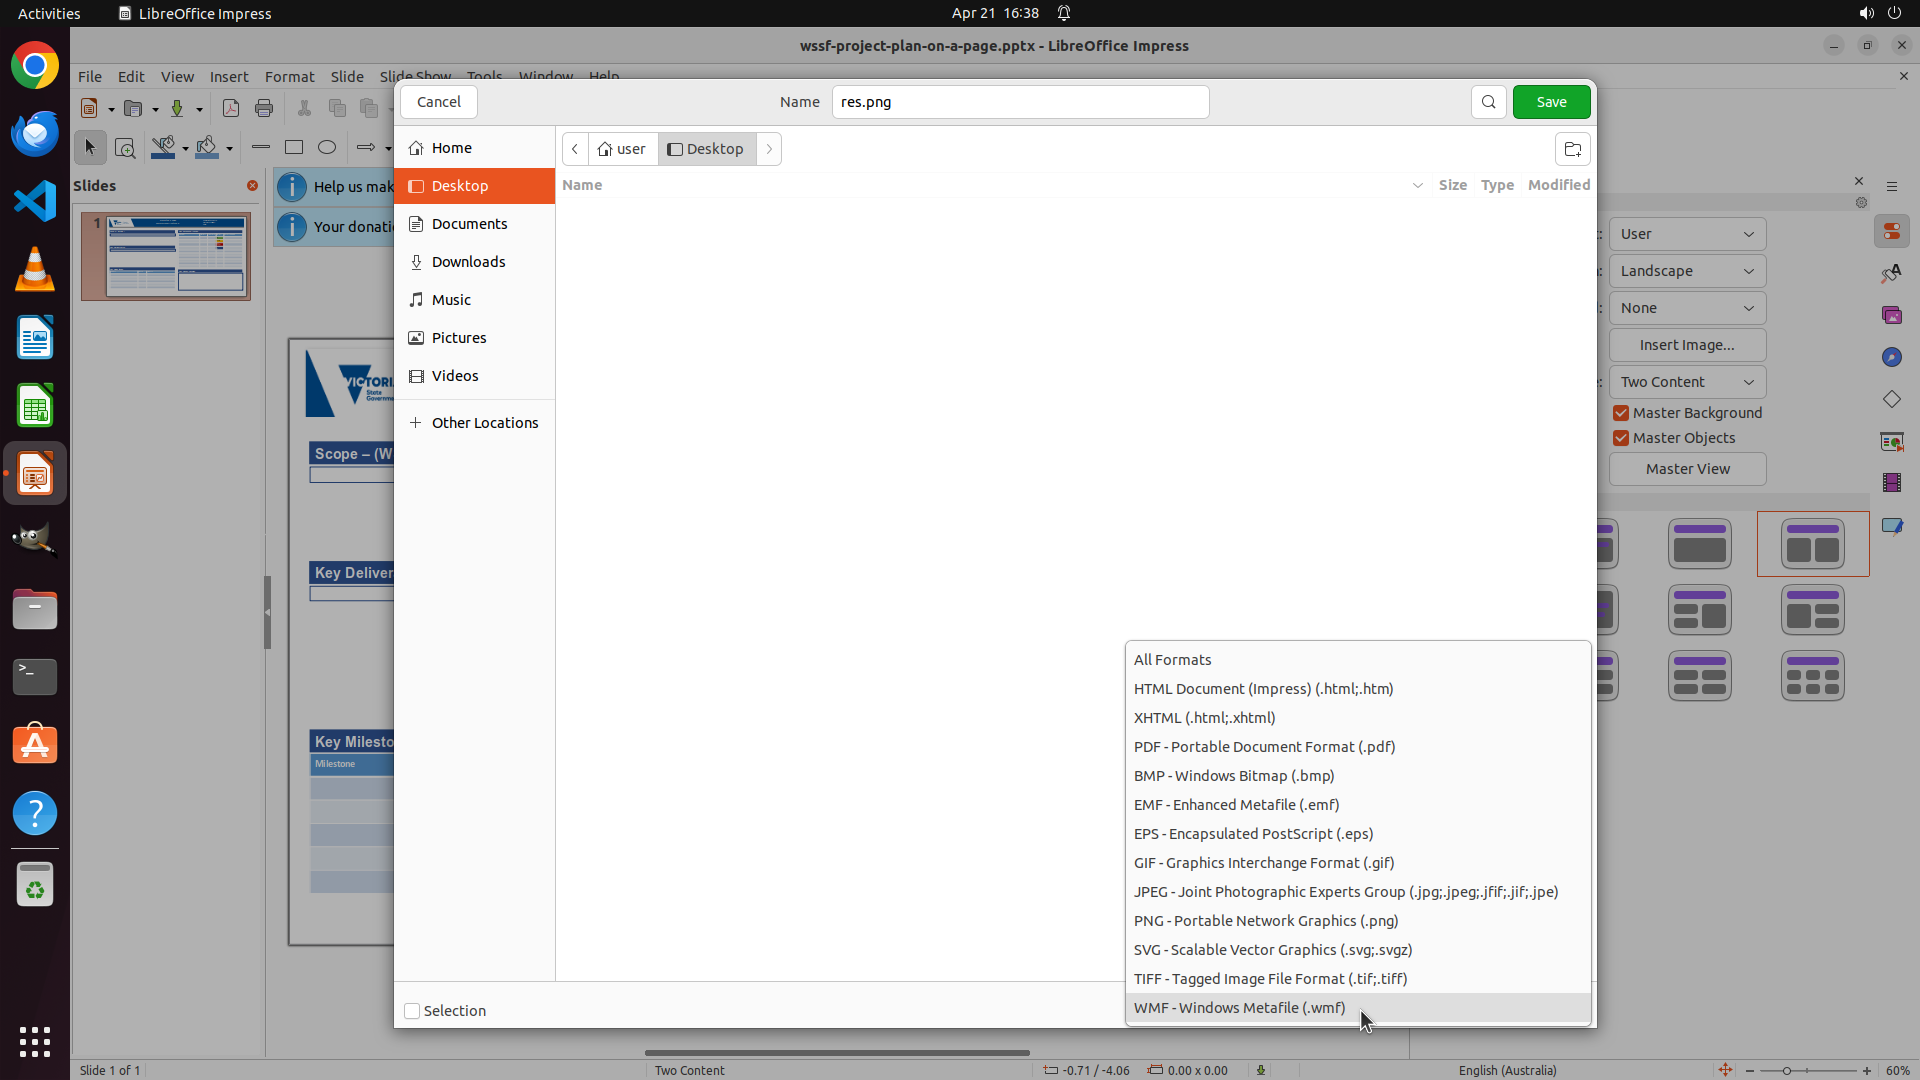Select Downloads in the places sidebar

pyautogui.click(x=468, y=262)
